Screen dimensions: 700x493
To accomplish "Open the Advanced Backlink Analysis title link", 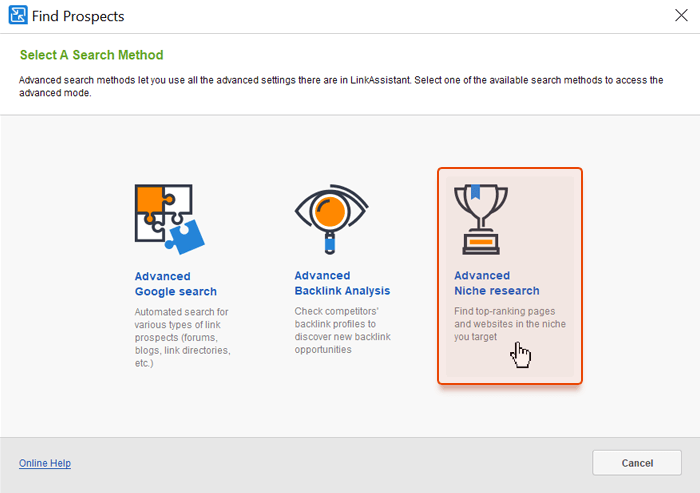I will 342,283.
